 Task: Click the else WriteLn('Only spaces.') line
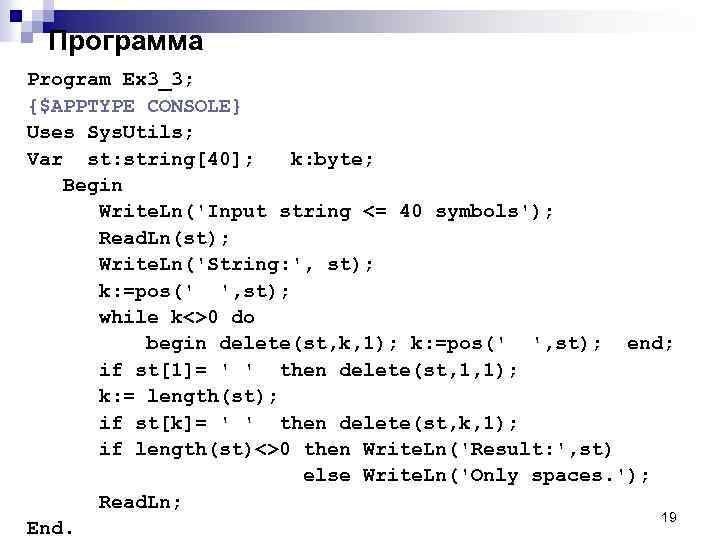coord(476,476)
